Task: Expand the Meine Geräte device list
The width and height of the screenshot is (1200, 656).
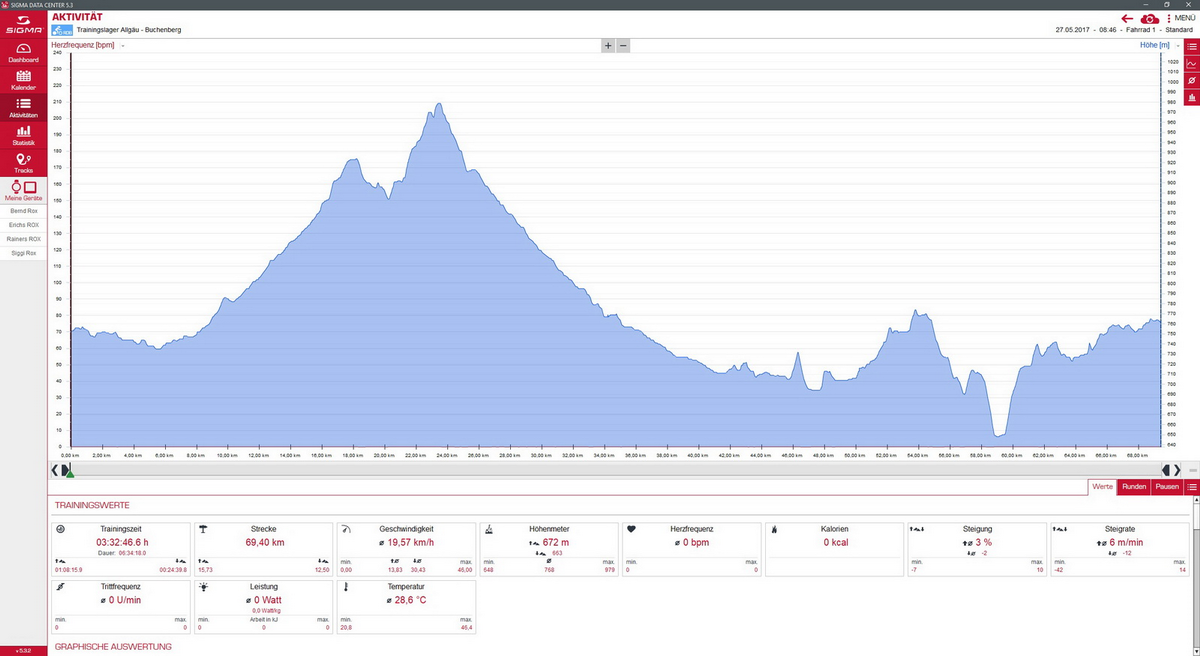Action: pos(23,190)
